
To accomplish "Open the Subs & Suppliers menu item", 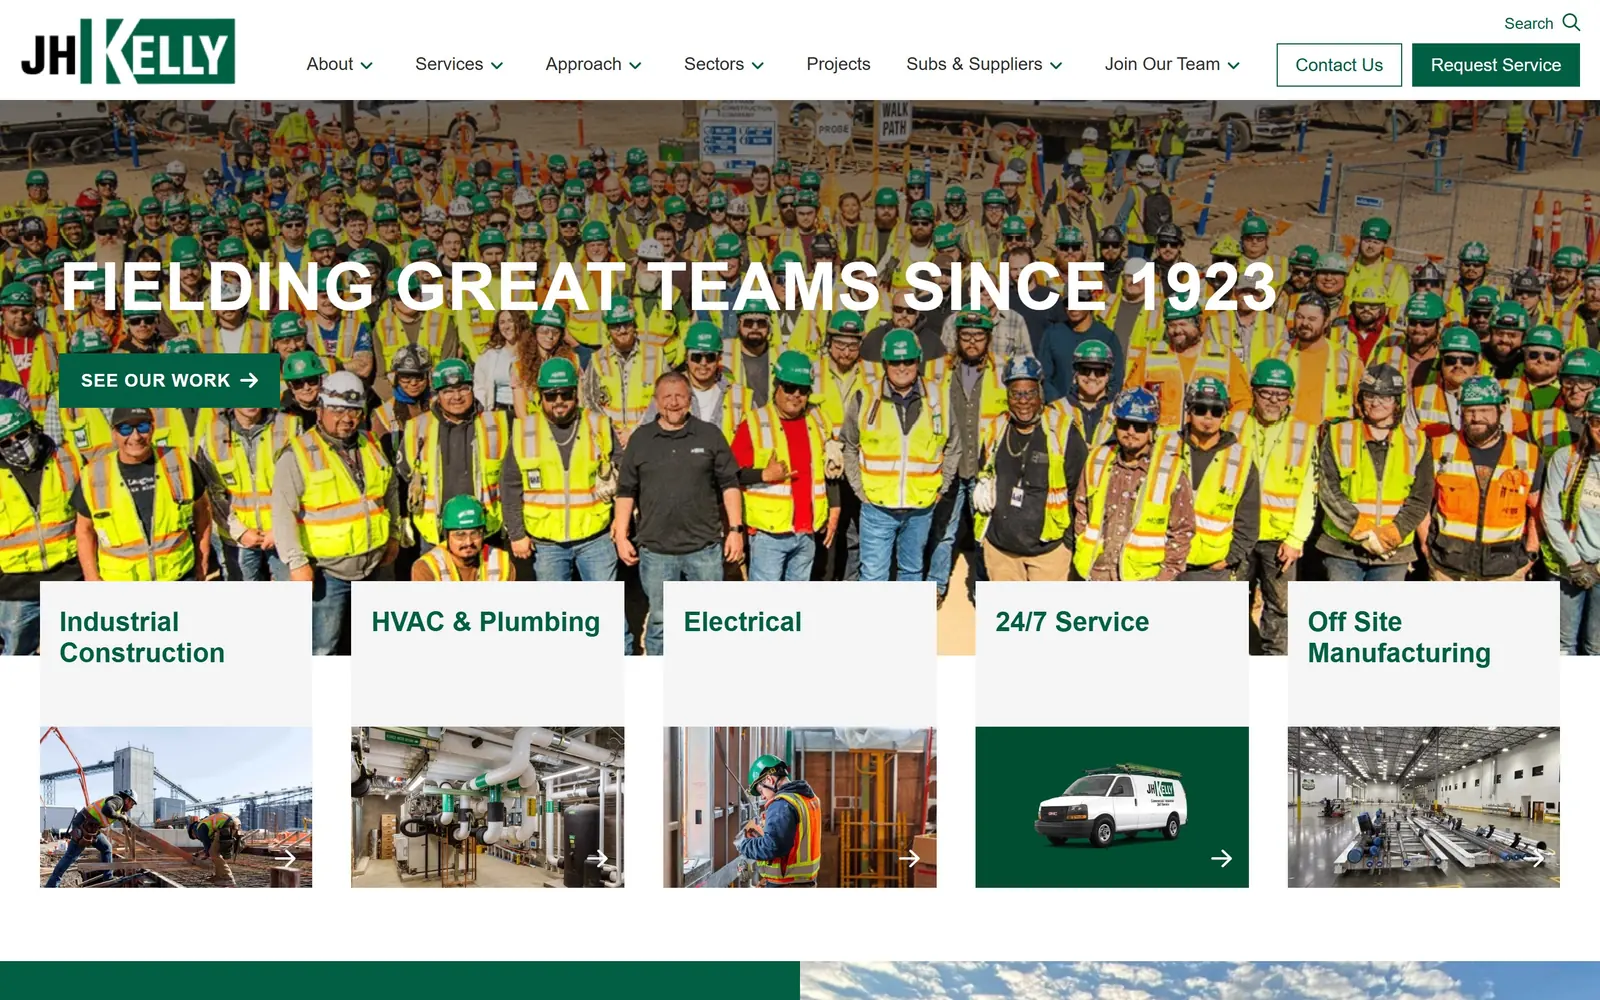I will coord(974,64).
